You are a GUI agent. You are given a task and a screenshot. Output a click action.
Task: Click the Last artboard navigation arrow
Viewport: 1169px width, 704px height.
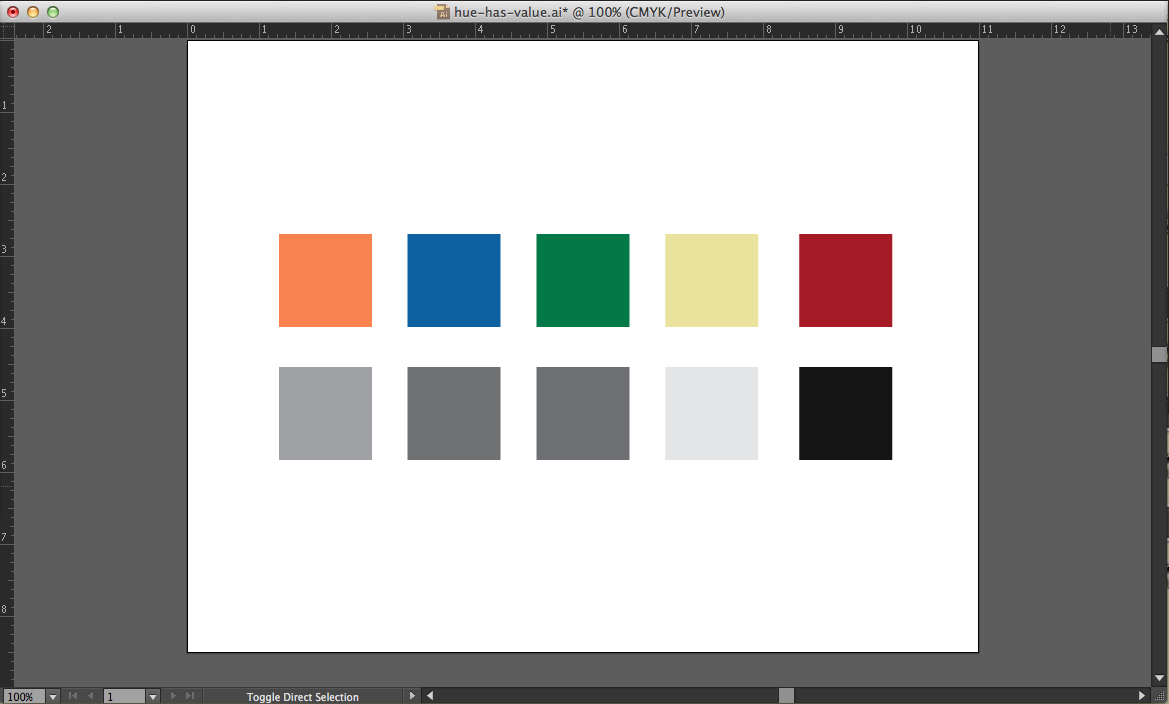[x=189, y=696]
